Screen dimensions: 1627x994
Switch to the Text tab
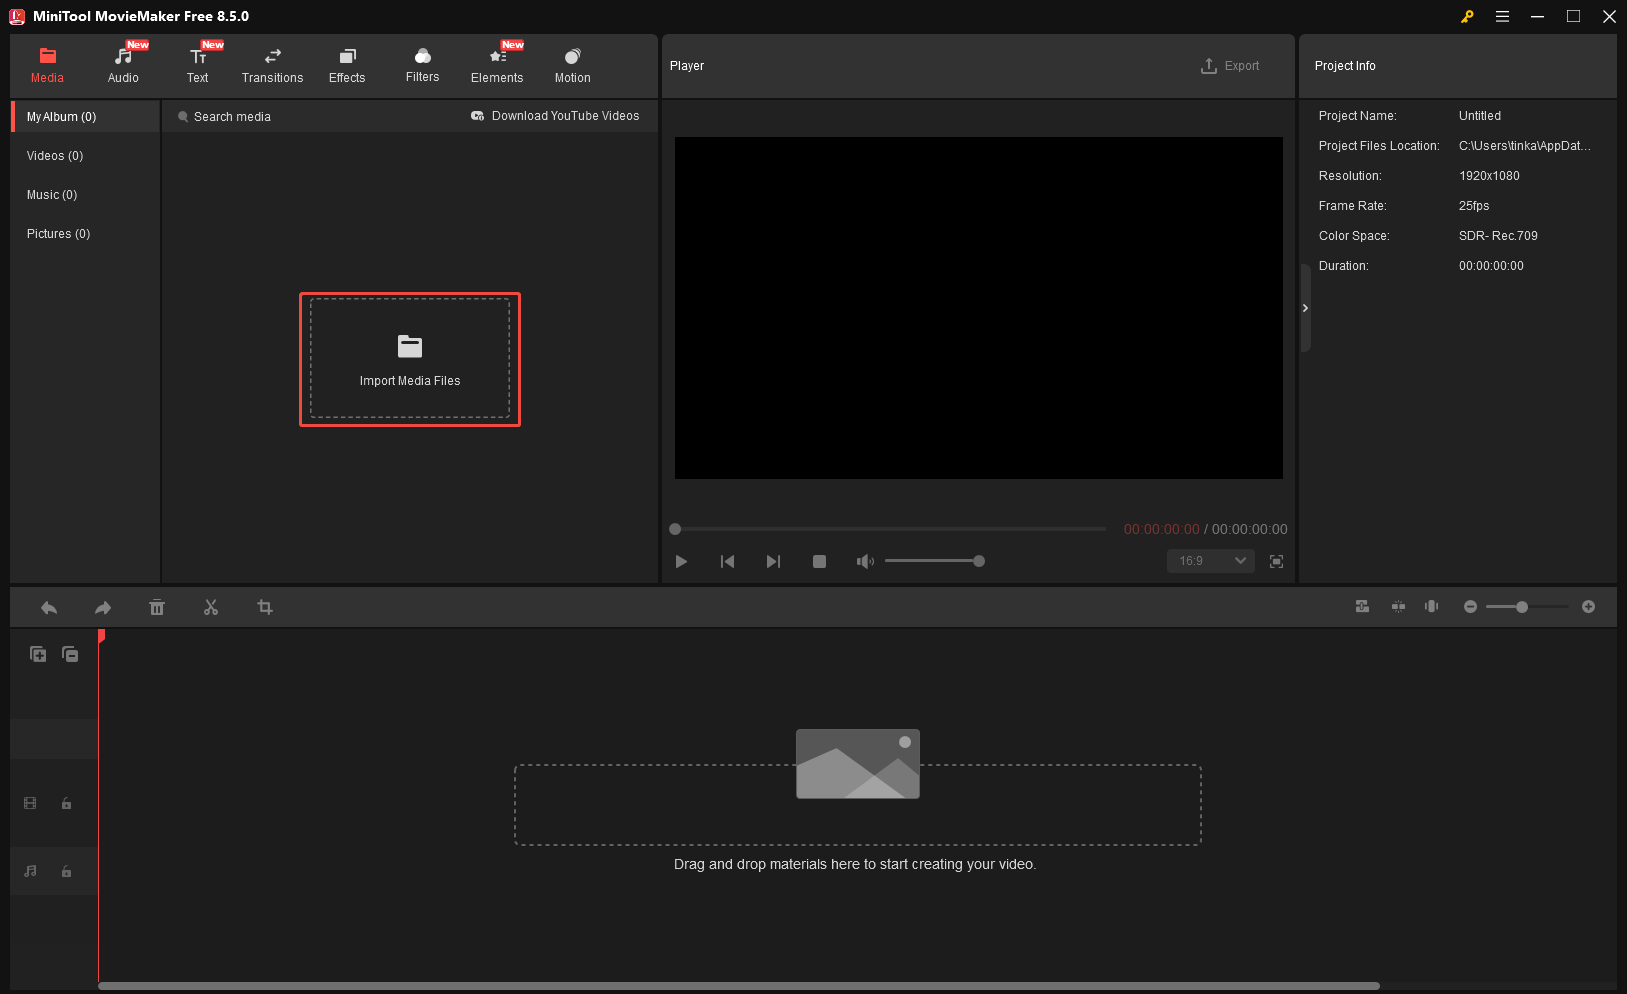197,65
